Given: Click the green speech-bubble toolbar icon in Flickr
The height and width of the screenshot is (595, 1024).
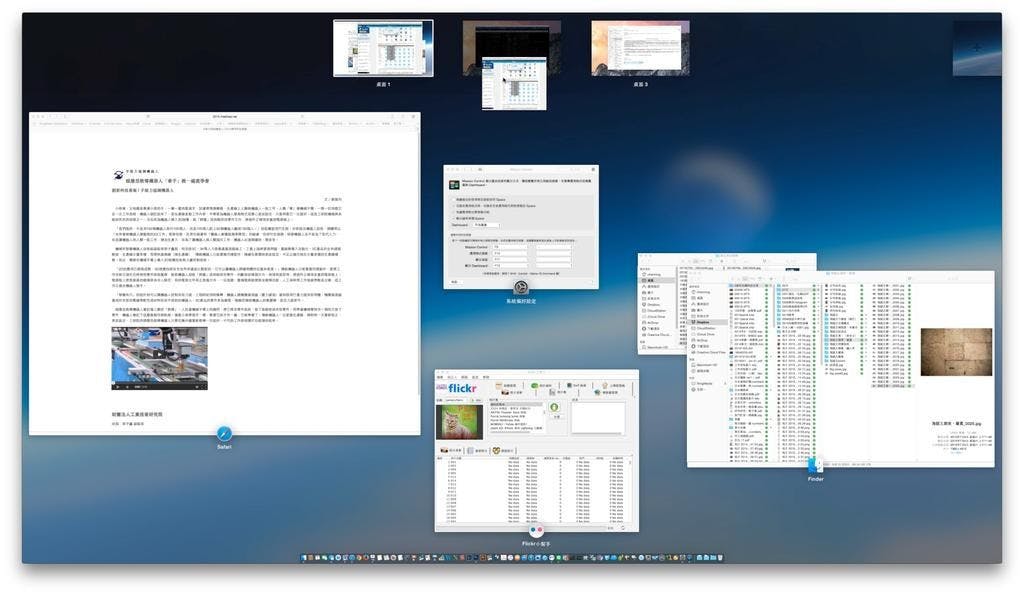Looking at the screenshot, I should 534,385.
